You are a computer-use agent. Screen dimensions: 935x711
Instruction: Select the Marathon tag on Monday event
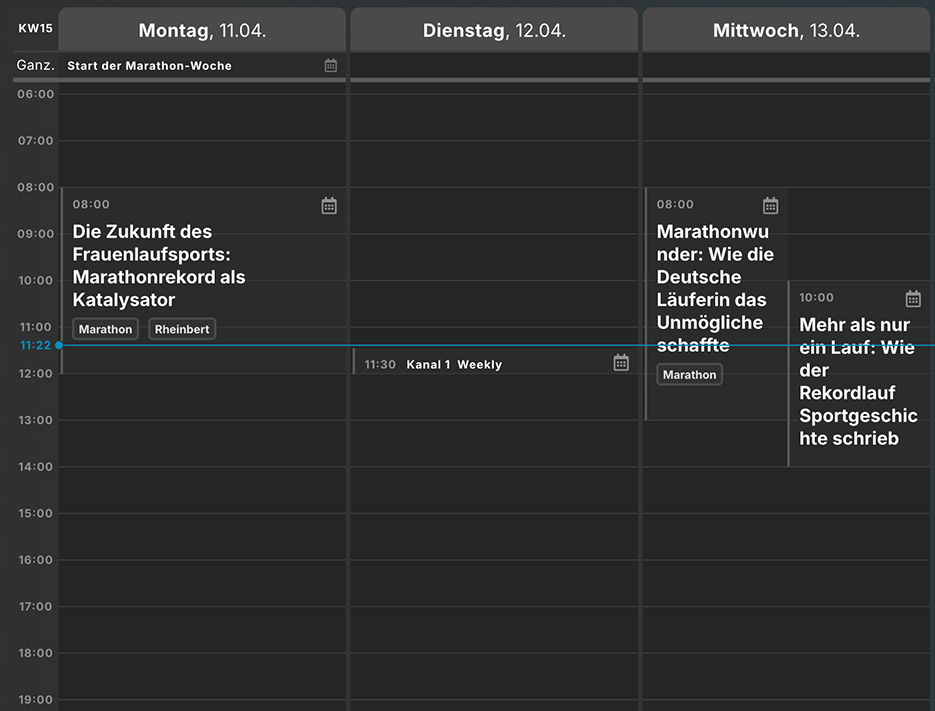click(106, 329)
